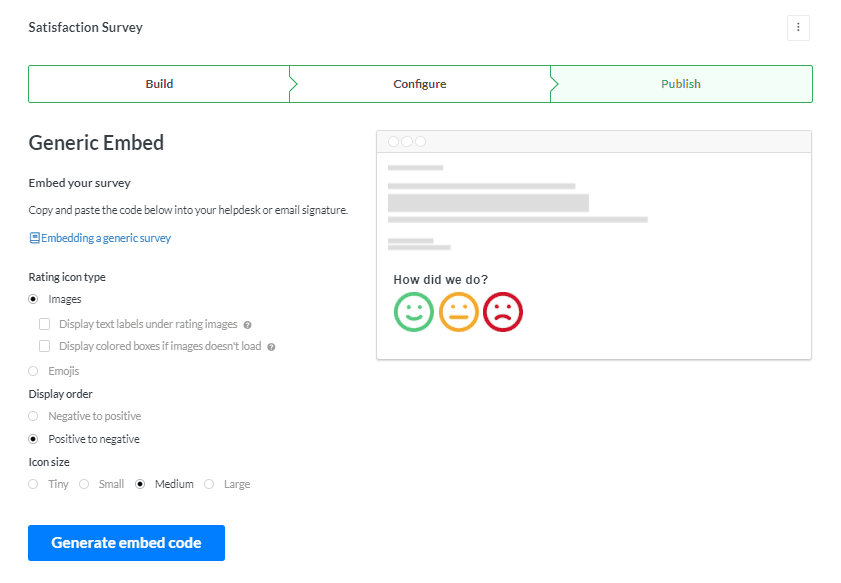Screen dimensions: 841x583
Task: Click help icon beside colored boxes option
Action: pyautogui.click(x=271, y=347)
